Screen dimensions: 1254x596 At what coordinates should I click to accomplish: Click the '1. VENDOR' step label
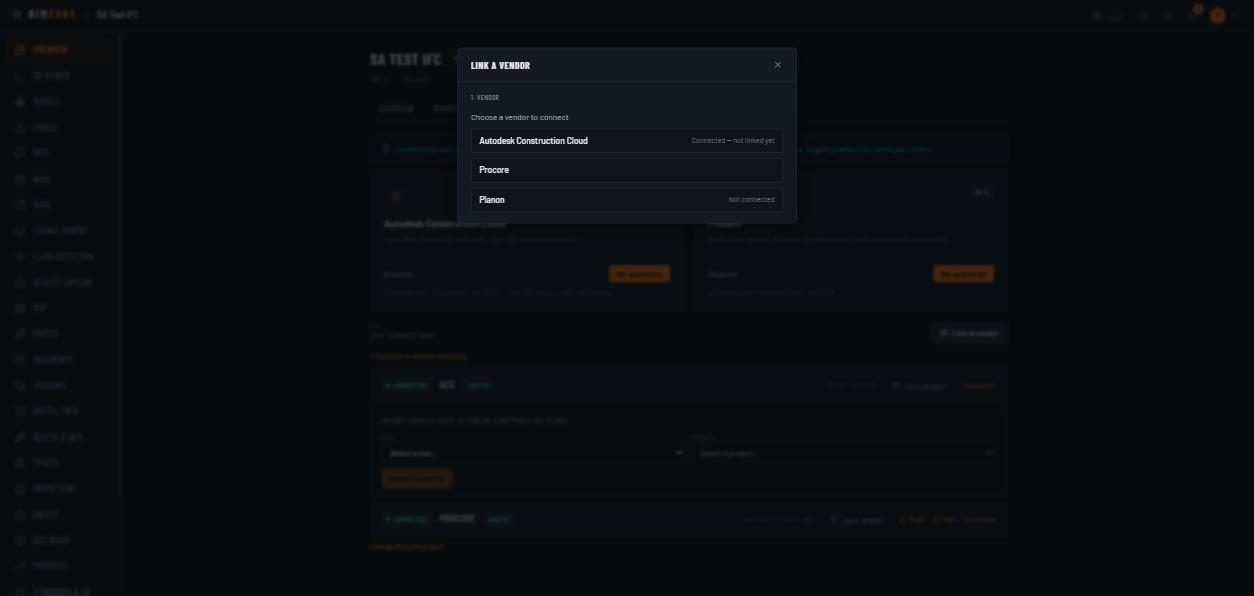tap(485, 98)
